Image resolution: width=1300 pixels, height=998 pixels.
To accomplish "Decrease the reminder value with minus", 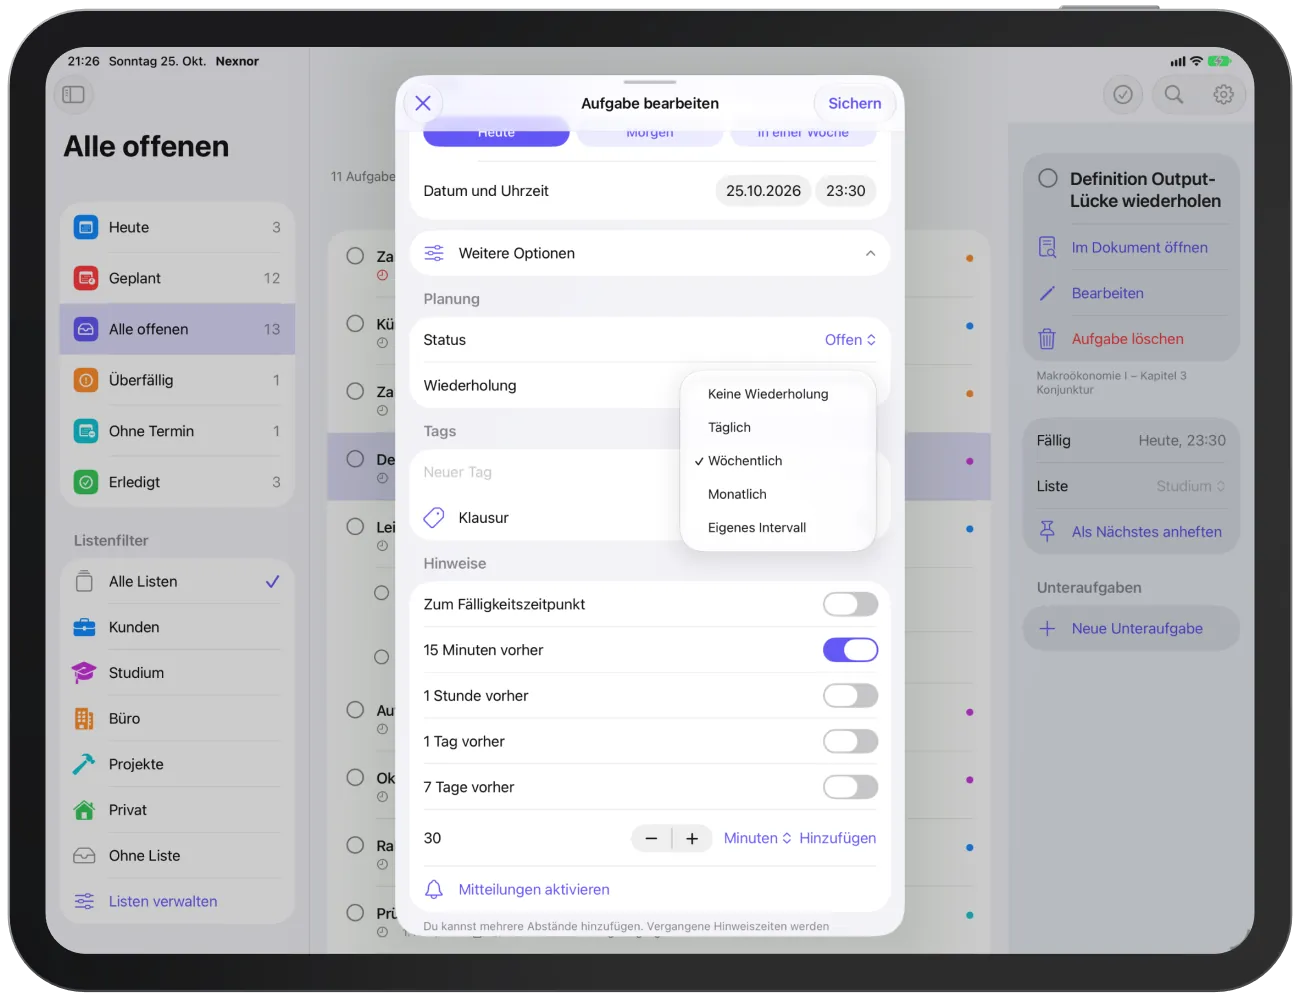I will (x=651, y=838).
